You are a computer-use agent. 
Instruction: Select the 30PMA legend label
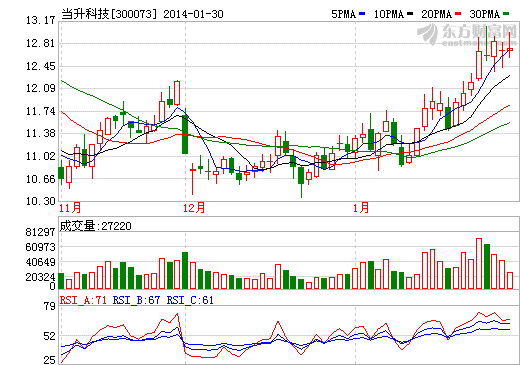point(485,14)
